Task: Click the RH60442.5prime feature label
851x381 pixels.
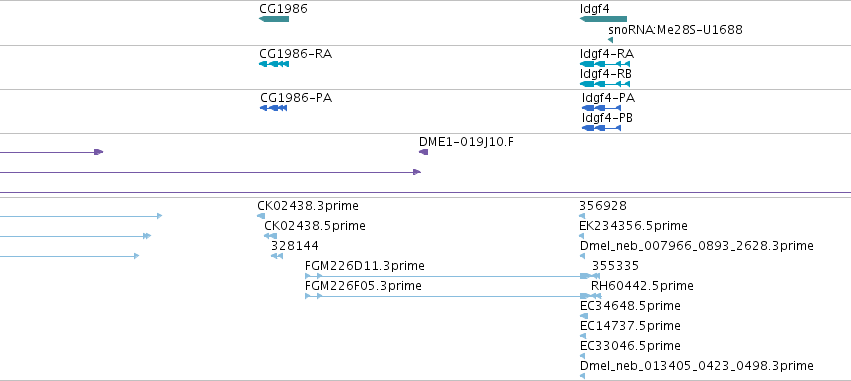Action: (642, 286)
